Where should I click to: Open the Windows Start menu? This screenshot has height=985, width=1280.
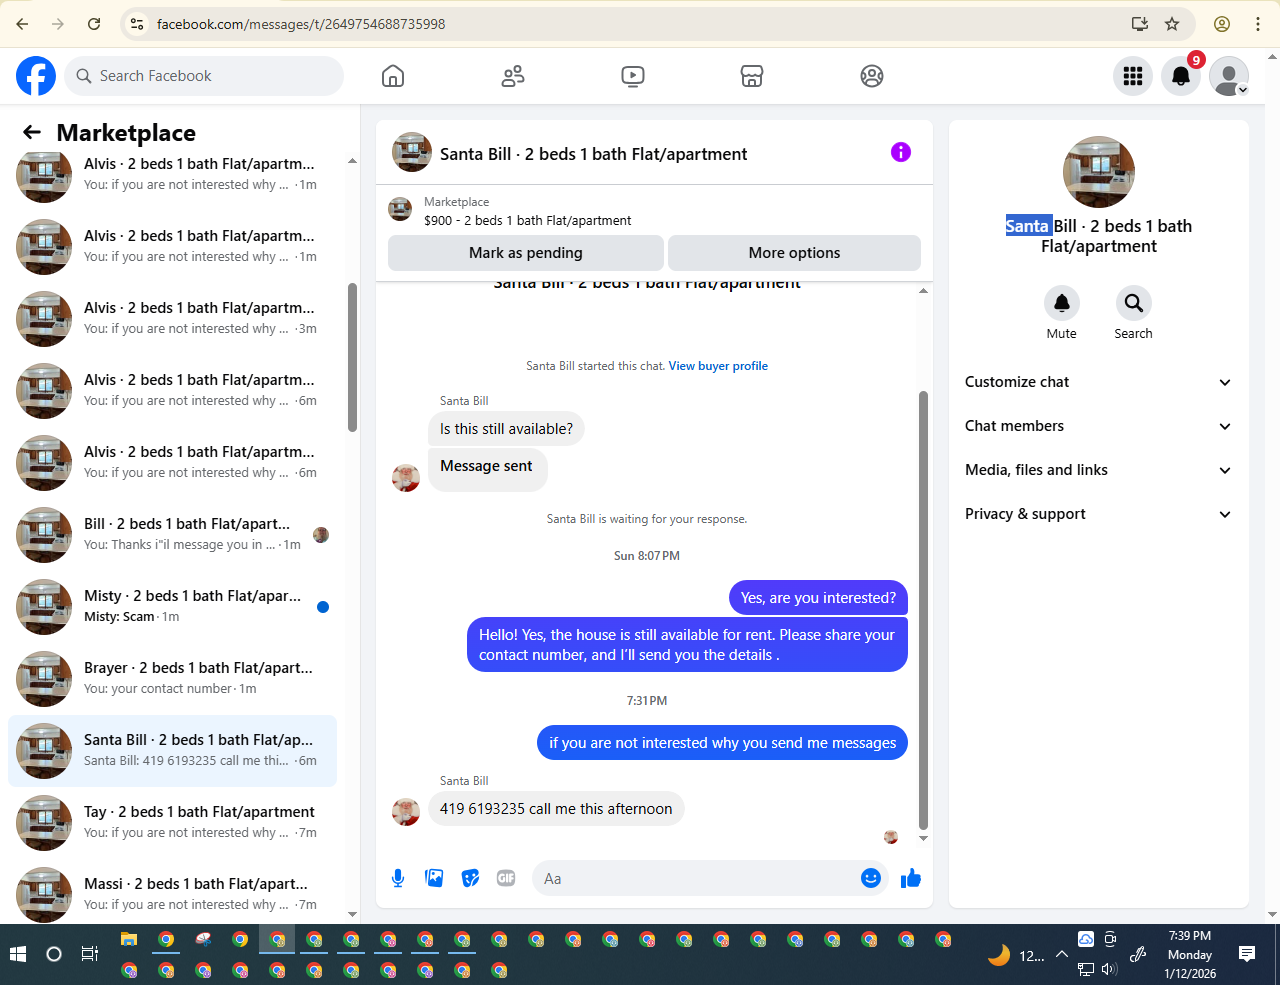click(18, 954)
